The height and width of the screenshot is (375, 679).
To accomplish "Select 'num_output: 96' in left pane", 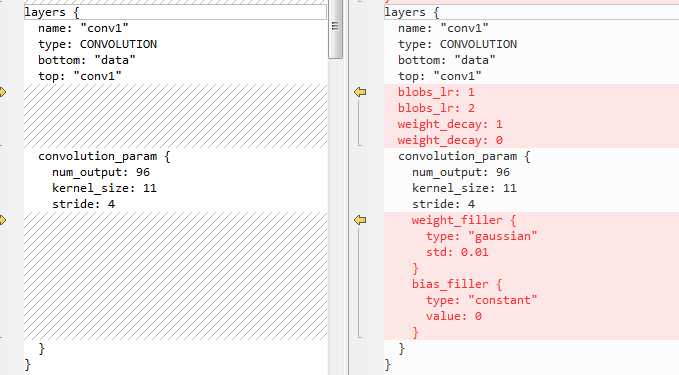I will [101, 172].
